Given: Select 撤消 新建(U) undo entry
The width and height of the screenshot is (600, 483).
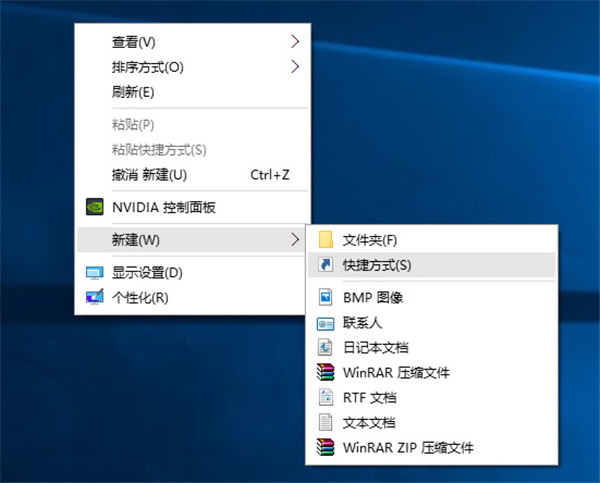Looking at the screenshot, I should pos(192,175).
